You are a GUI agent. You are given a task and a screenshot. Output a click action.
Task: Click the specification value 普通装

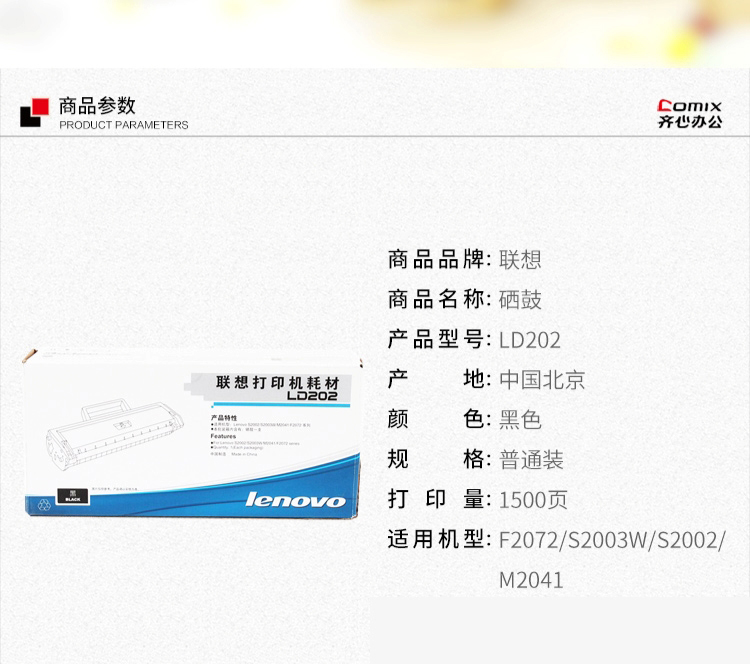(531, 460)
